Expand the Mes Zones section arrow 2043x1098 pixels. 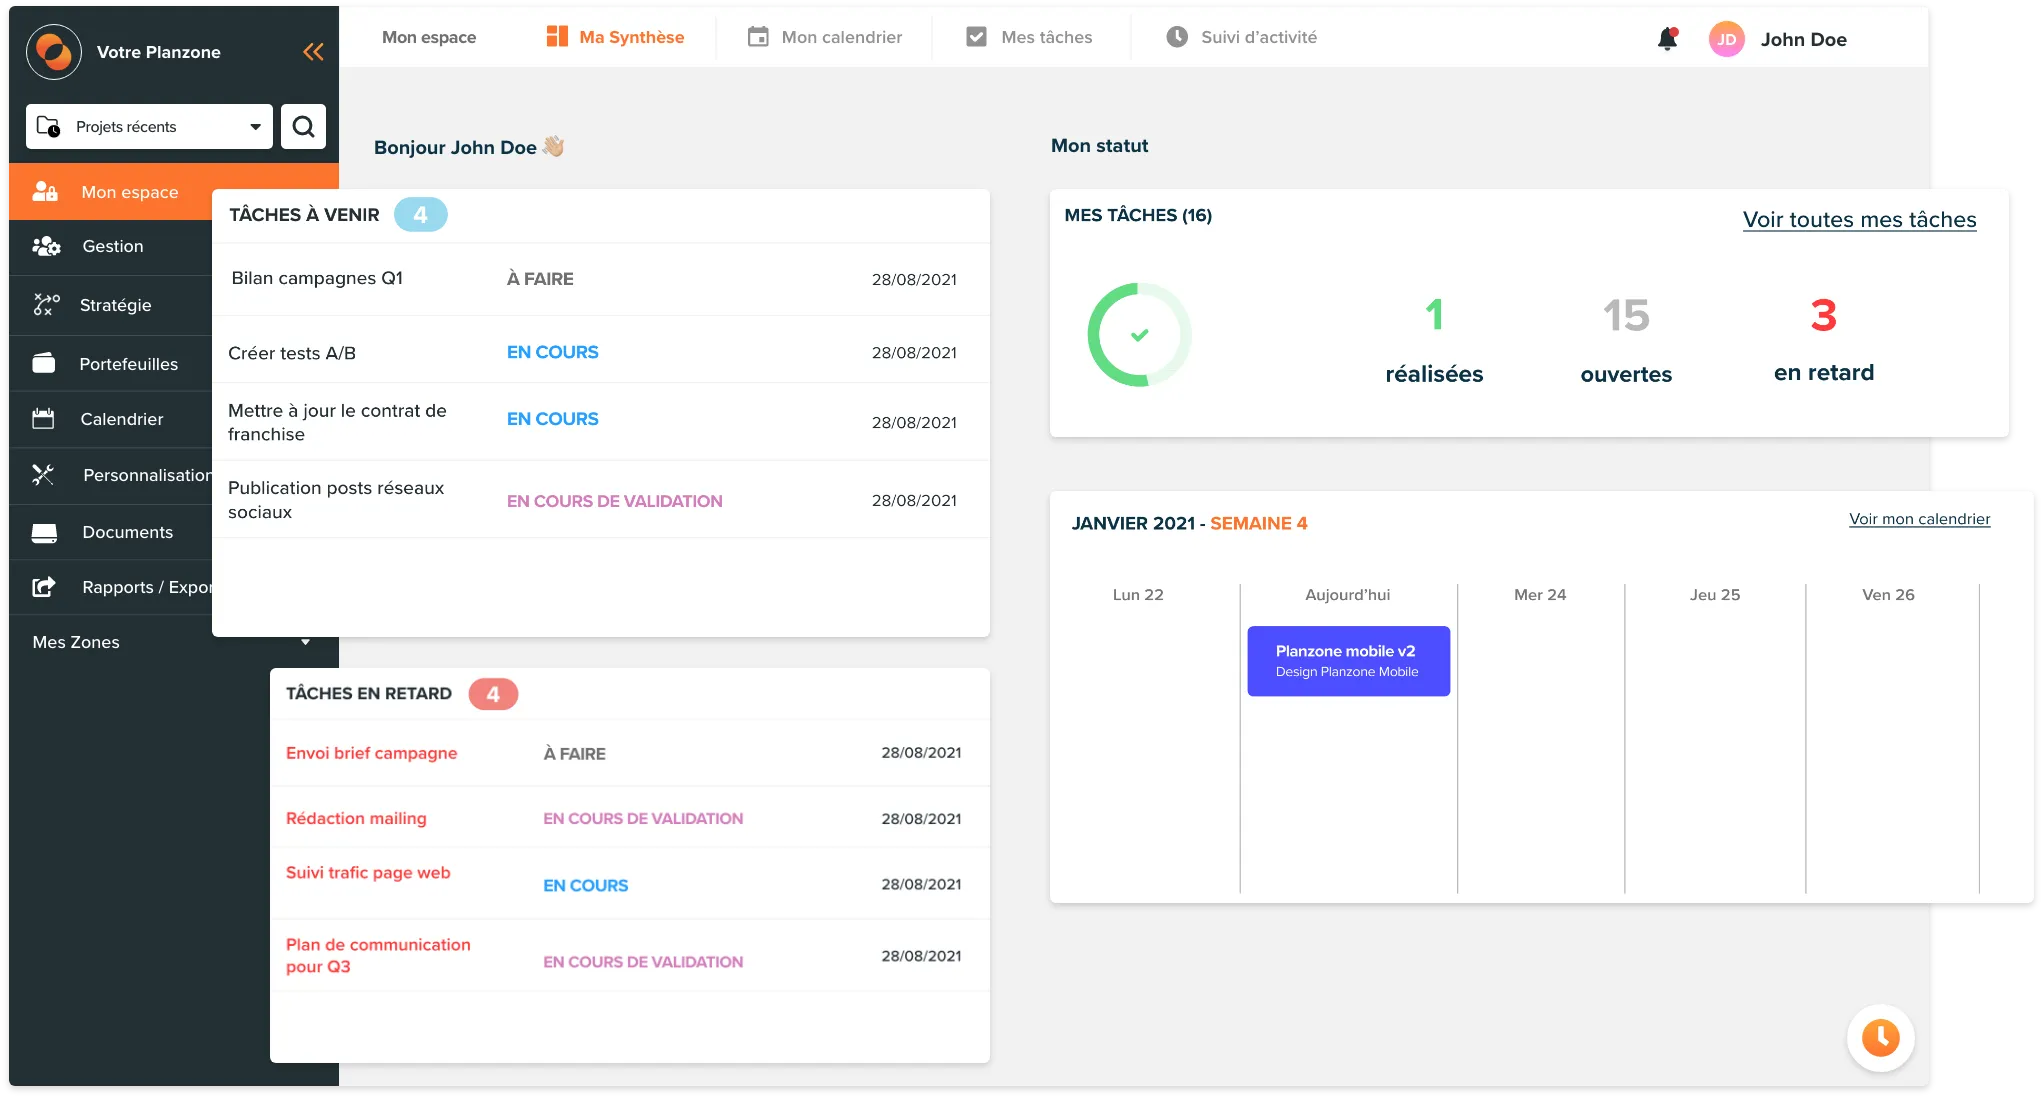pos(305,642)
